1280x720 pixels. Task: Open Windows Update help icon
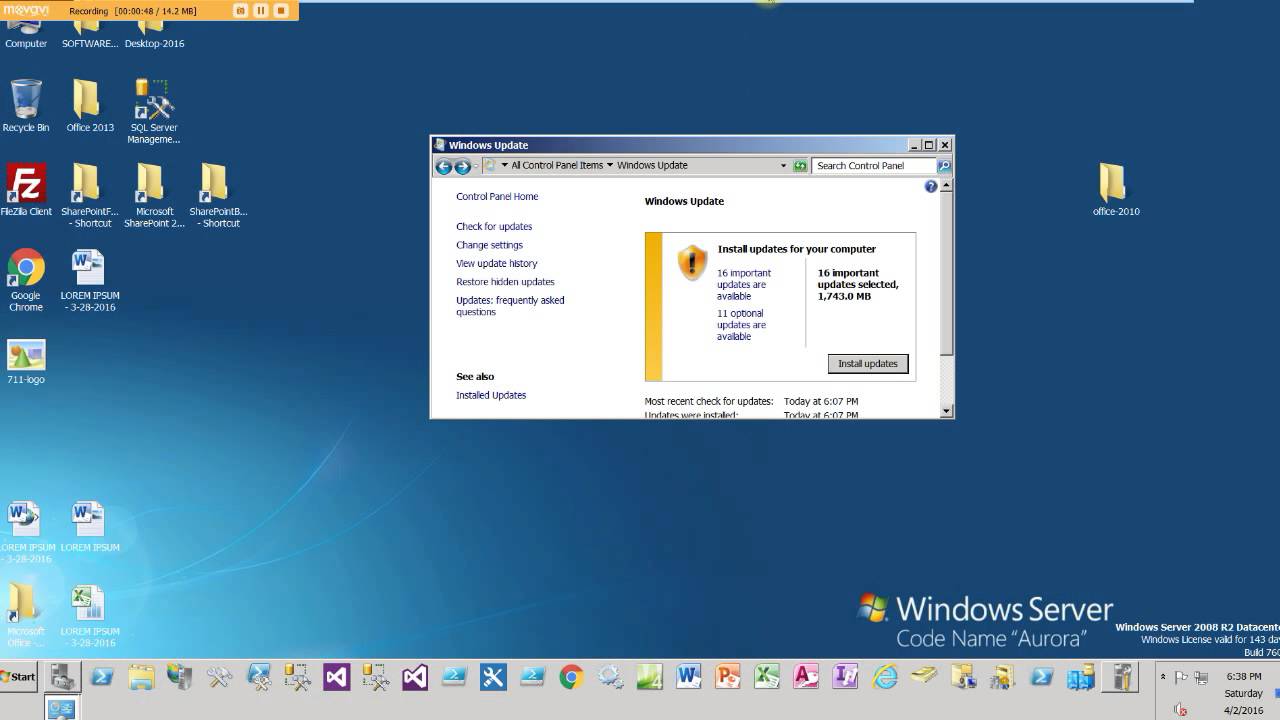pyautogui.click(x=931, y=187)
